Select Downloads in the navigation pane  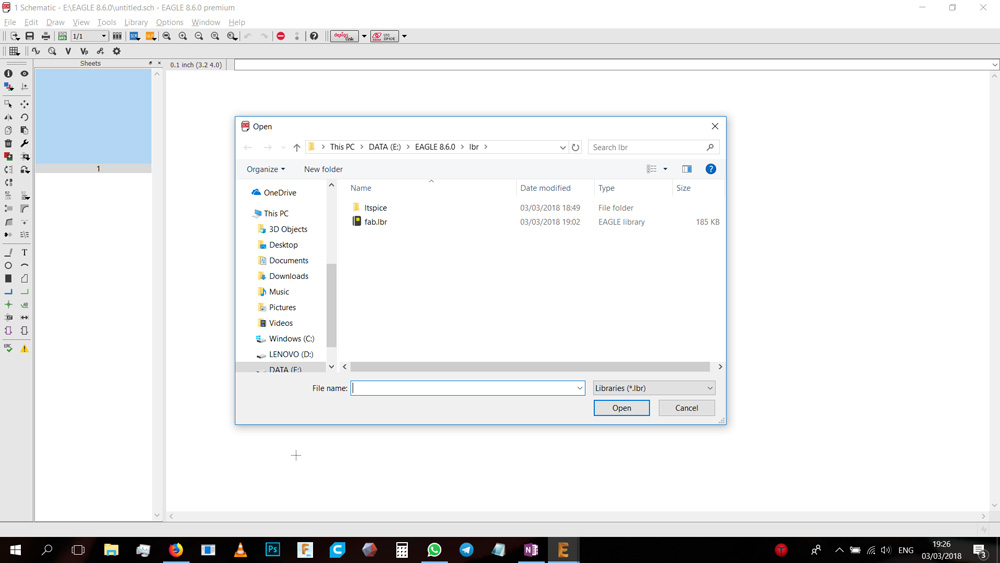[x=288, y=276]
